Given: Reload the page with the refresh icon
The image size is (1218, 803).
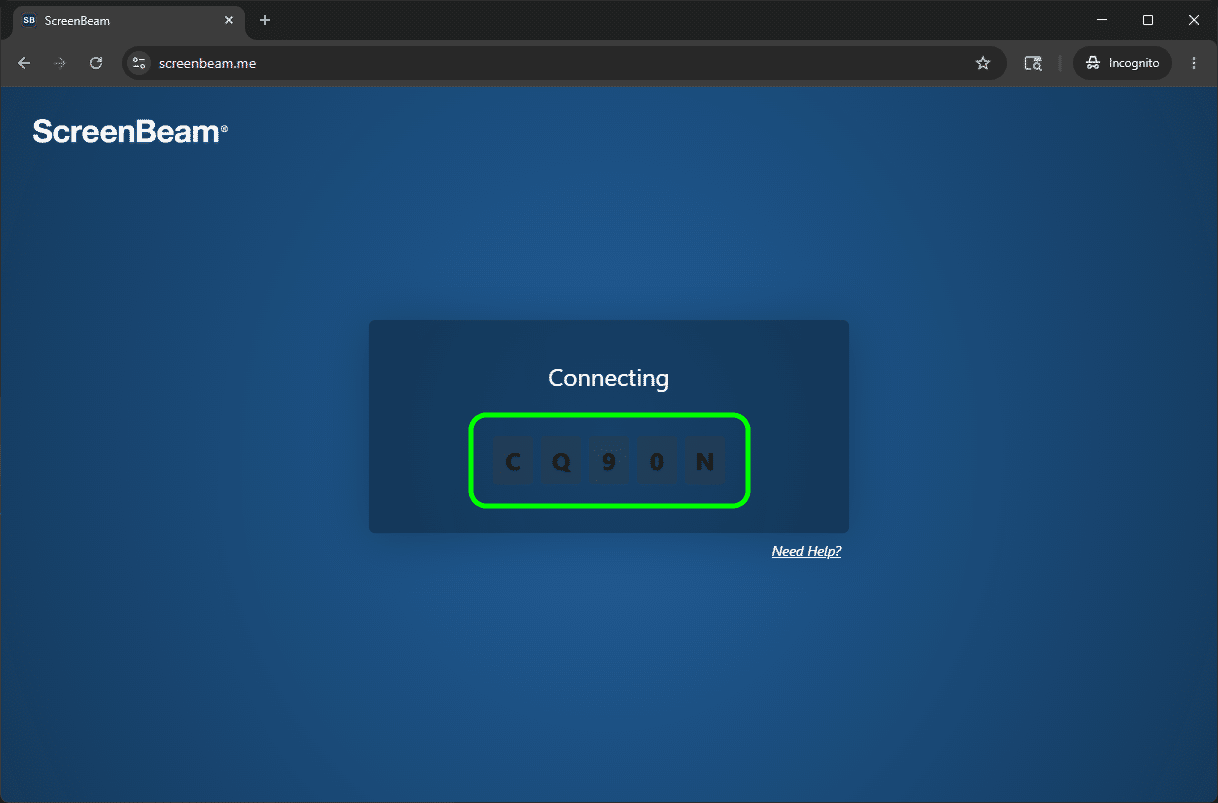Looking at the screenshot, I should [x=96, y=63].
